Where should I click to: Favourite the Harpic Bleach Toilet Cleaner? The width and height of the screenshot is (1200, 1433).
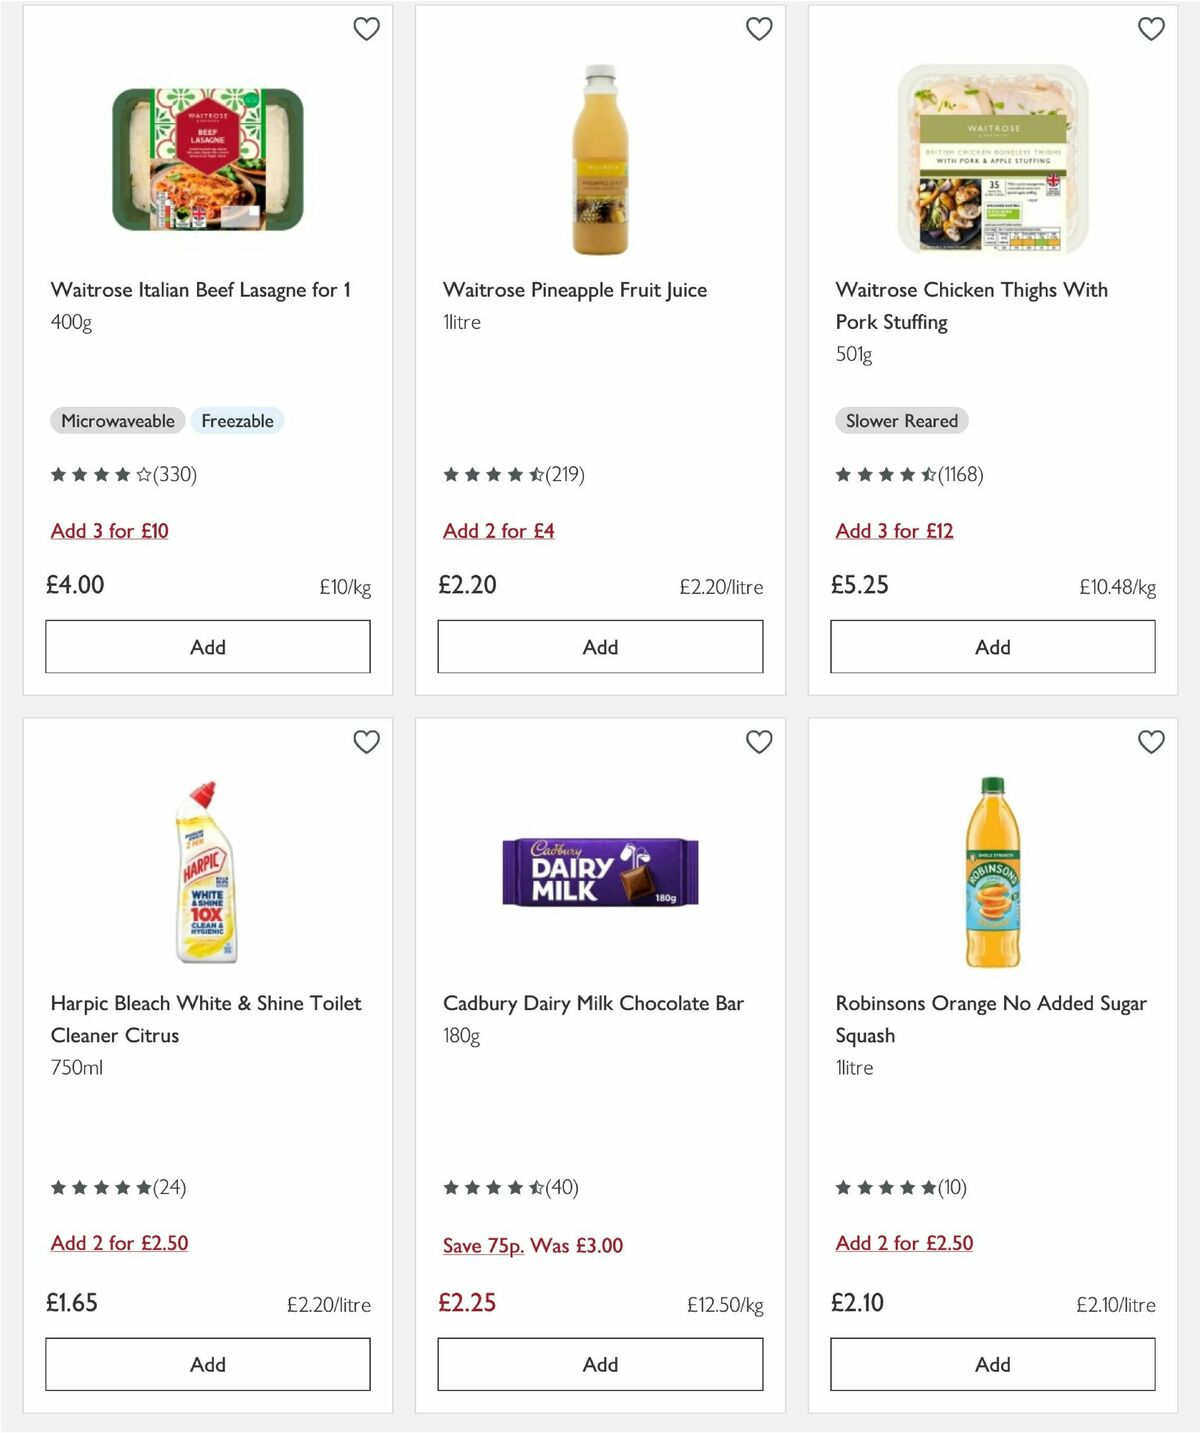[x=367, y=742]
